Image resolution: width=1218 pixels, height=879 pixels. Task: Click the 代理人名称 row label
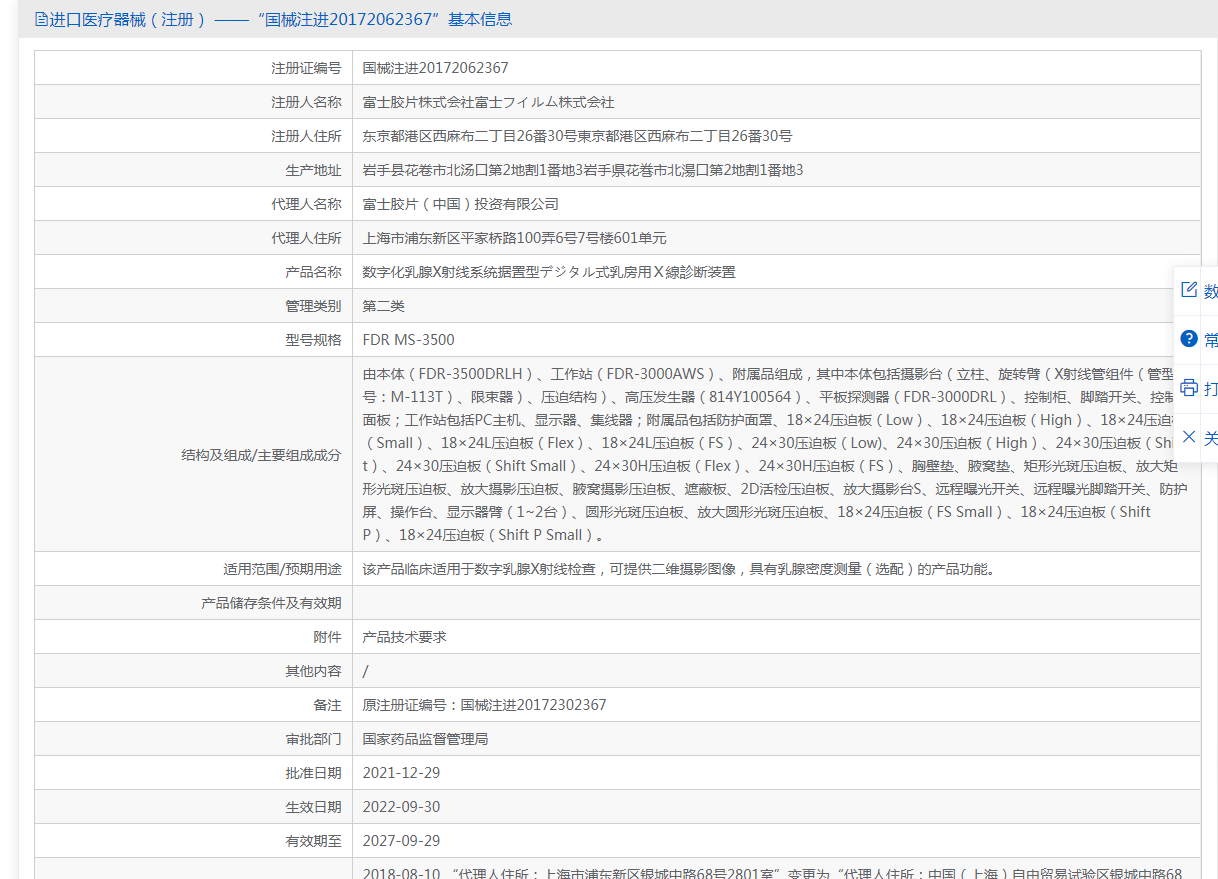pos(306,204)
